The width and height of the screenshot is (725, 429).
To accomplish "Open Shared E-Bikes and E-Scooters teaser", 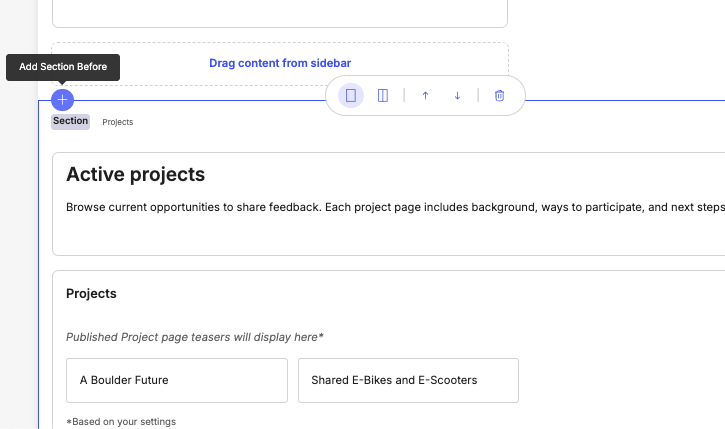I will pyautogui.click(x=408, y=380).
